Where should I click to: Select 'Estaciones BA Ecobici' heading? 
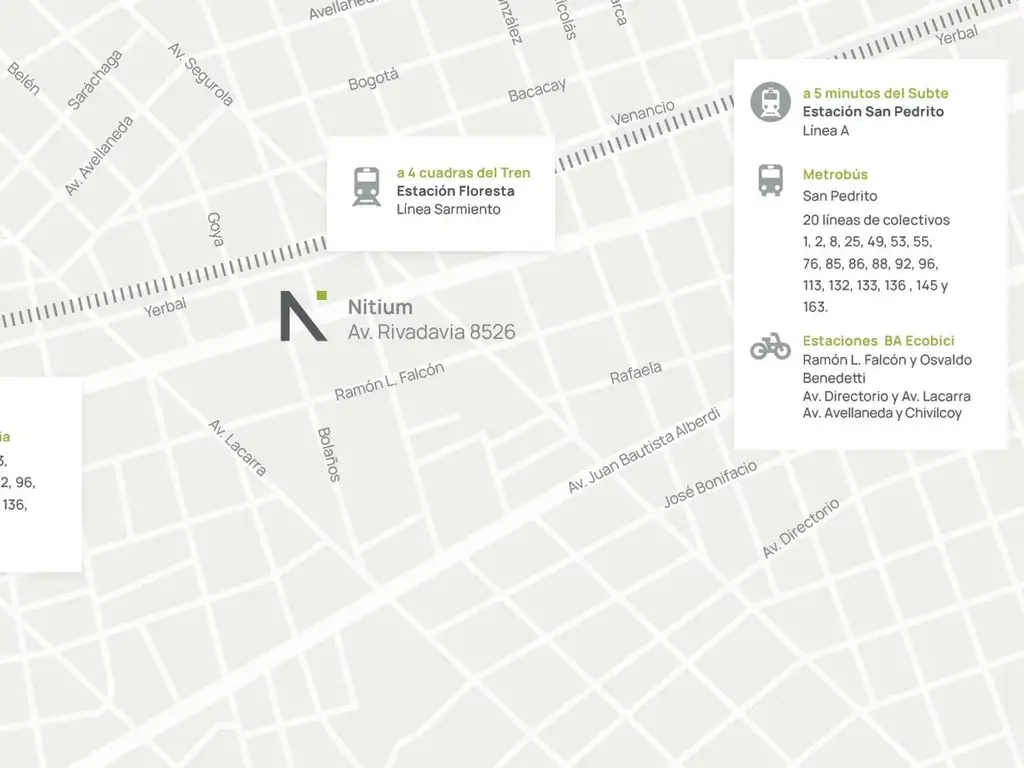click(x=878, y=341)
